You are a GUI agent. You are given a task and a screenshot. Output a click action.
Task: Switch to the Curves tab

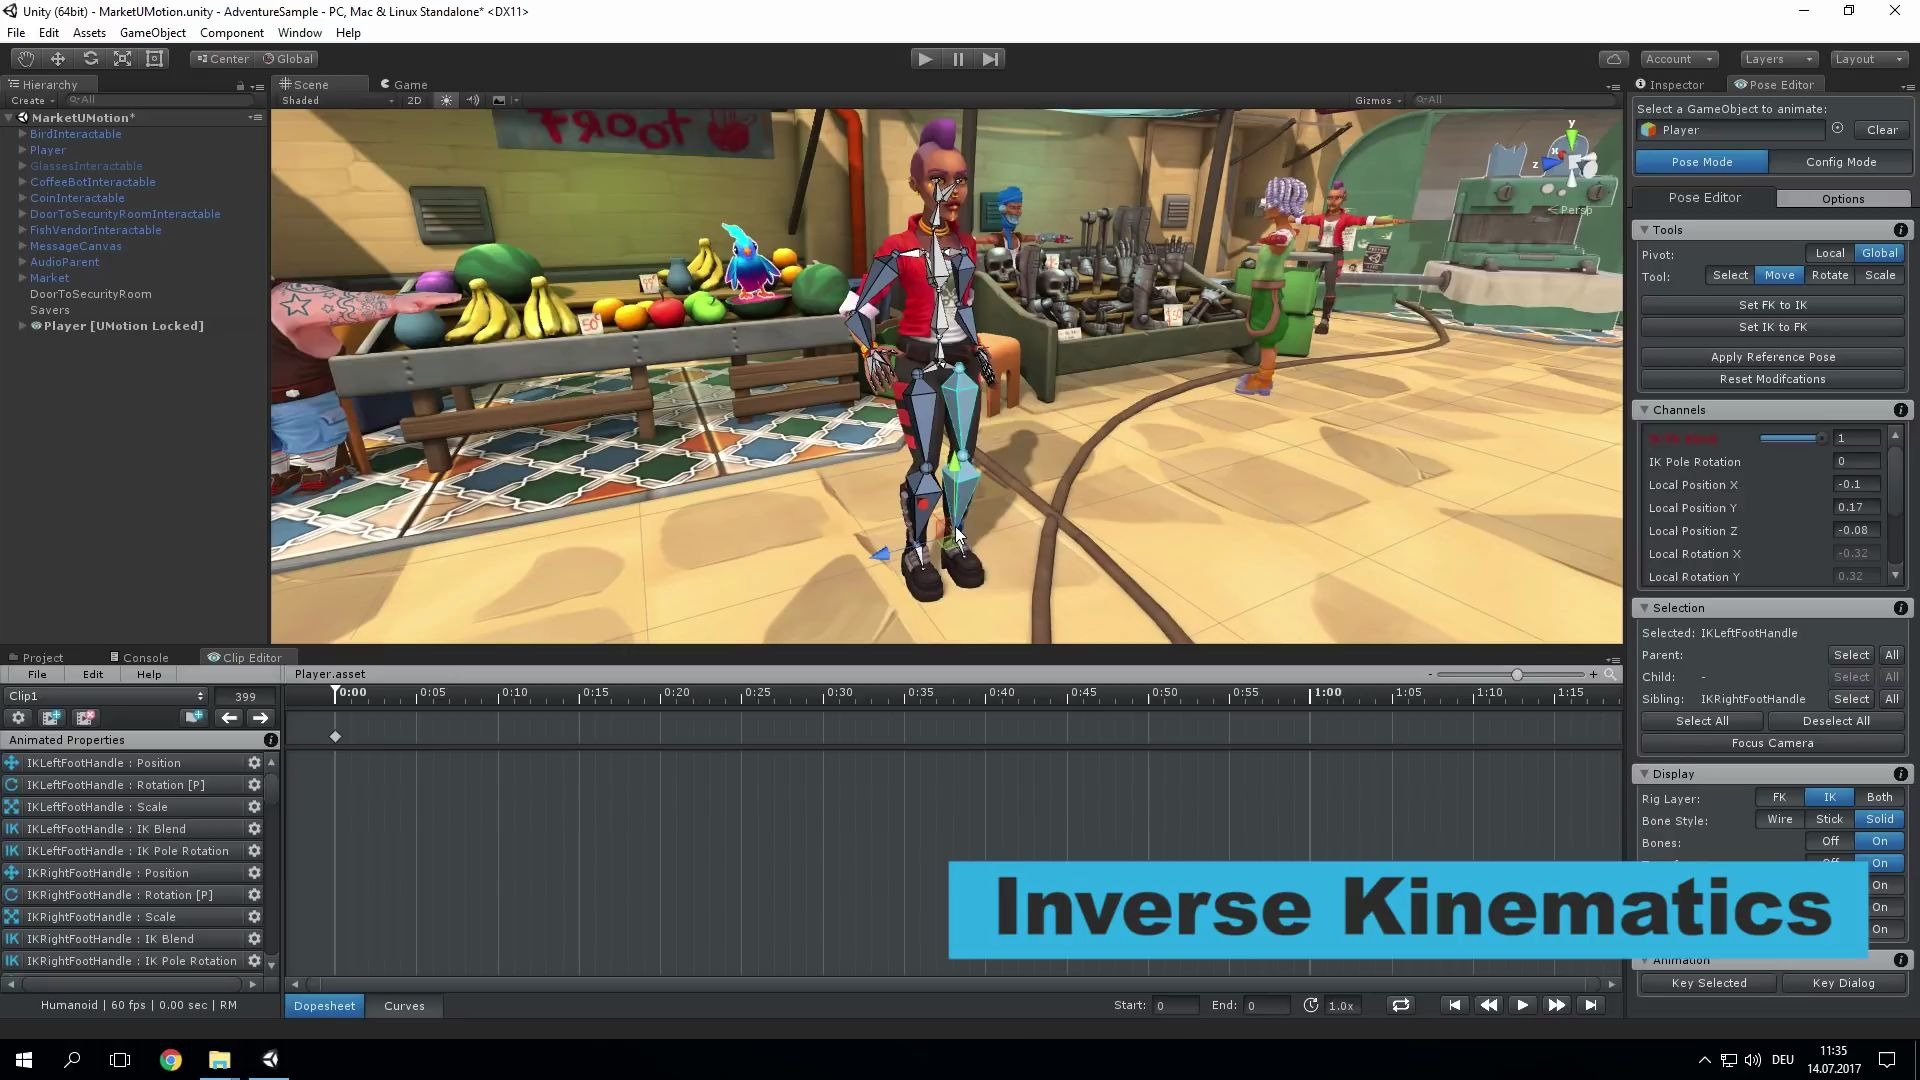coord(404,1006)
